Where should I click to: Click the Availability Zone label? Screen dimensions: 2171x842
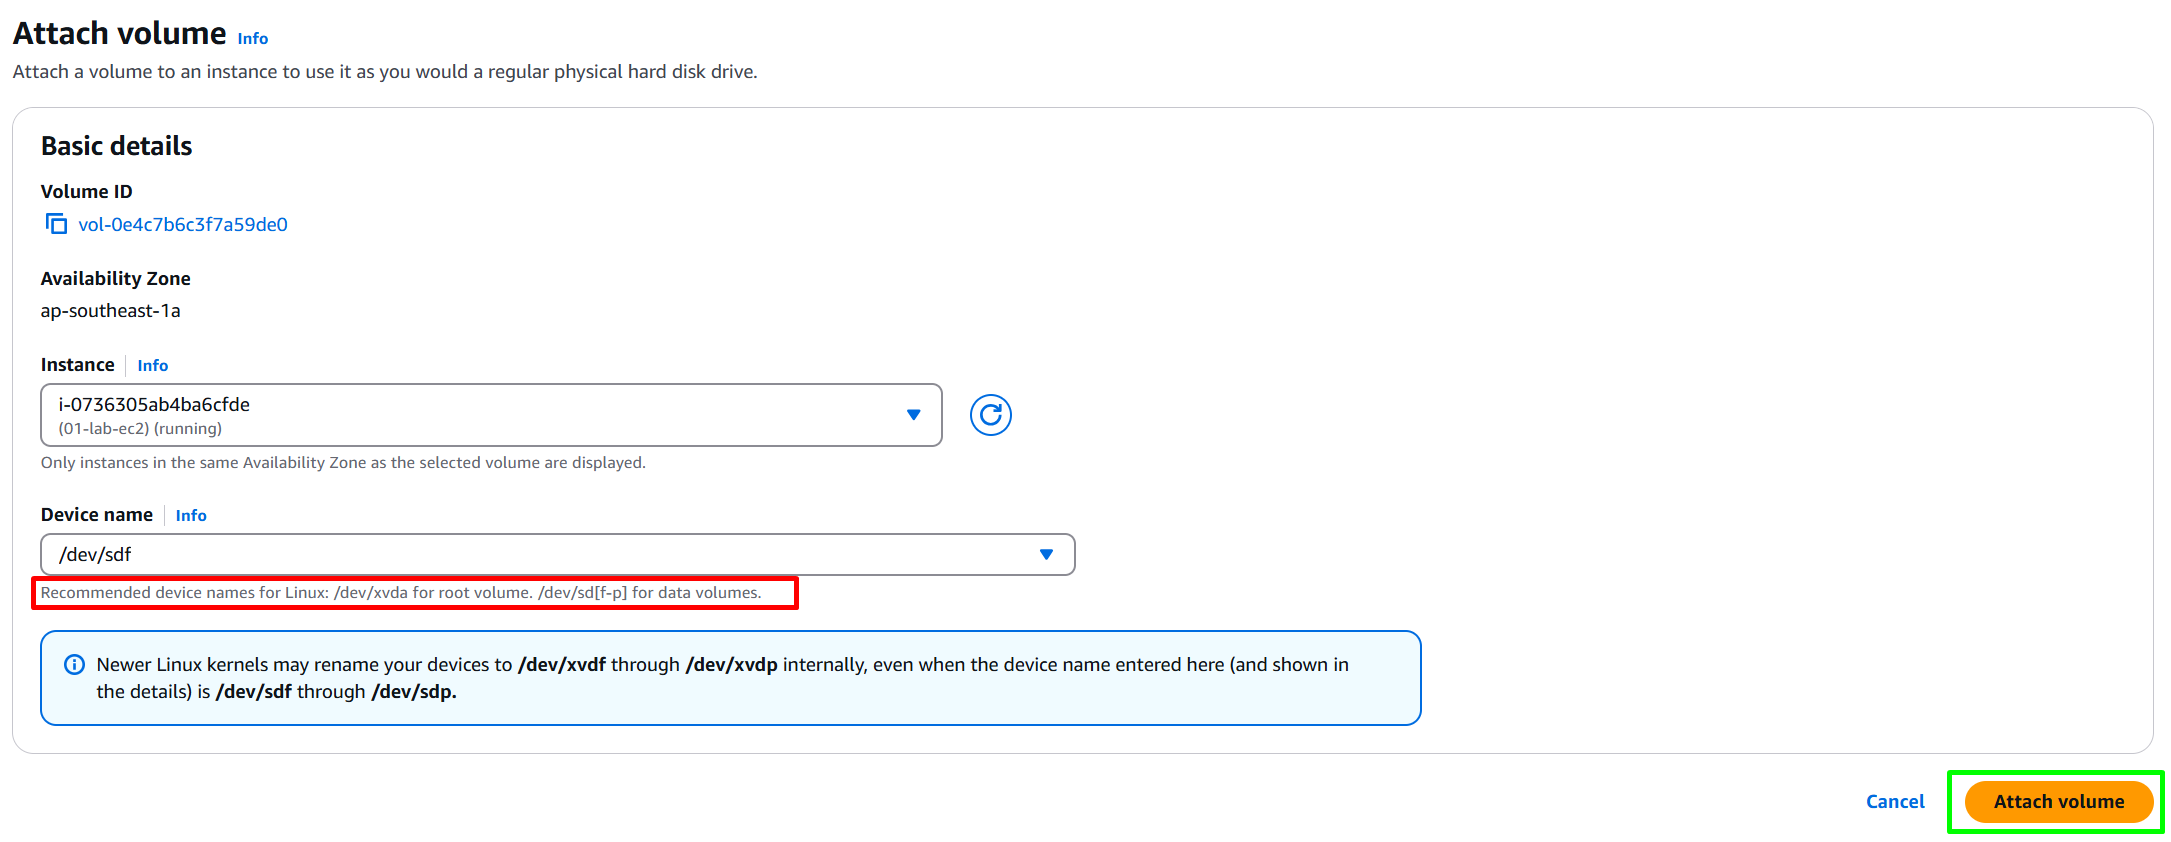[x=115, y=278]
